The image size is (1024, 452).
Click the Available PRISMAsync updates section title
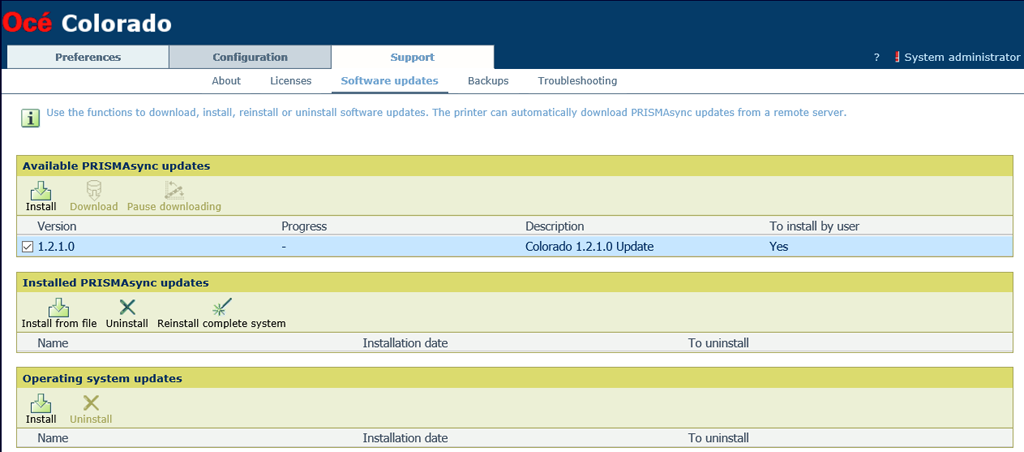point(116,166)
